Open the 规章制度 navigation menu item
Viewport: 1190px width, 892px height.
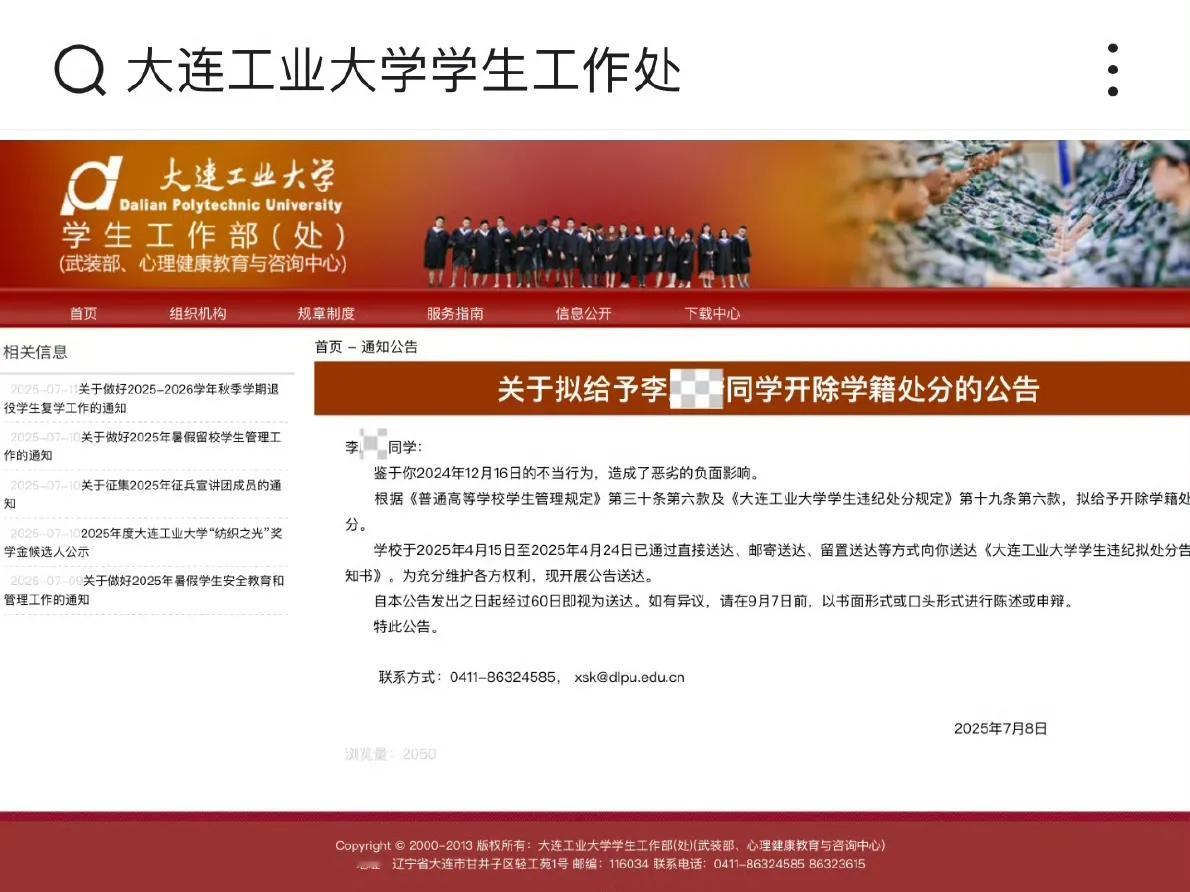pyautogui.click(x=326, y=314)
